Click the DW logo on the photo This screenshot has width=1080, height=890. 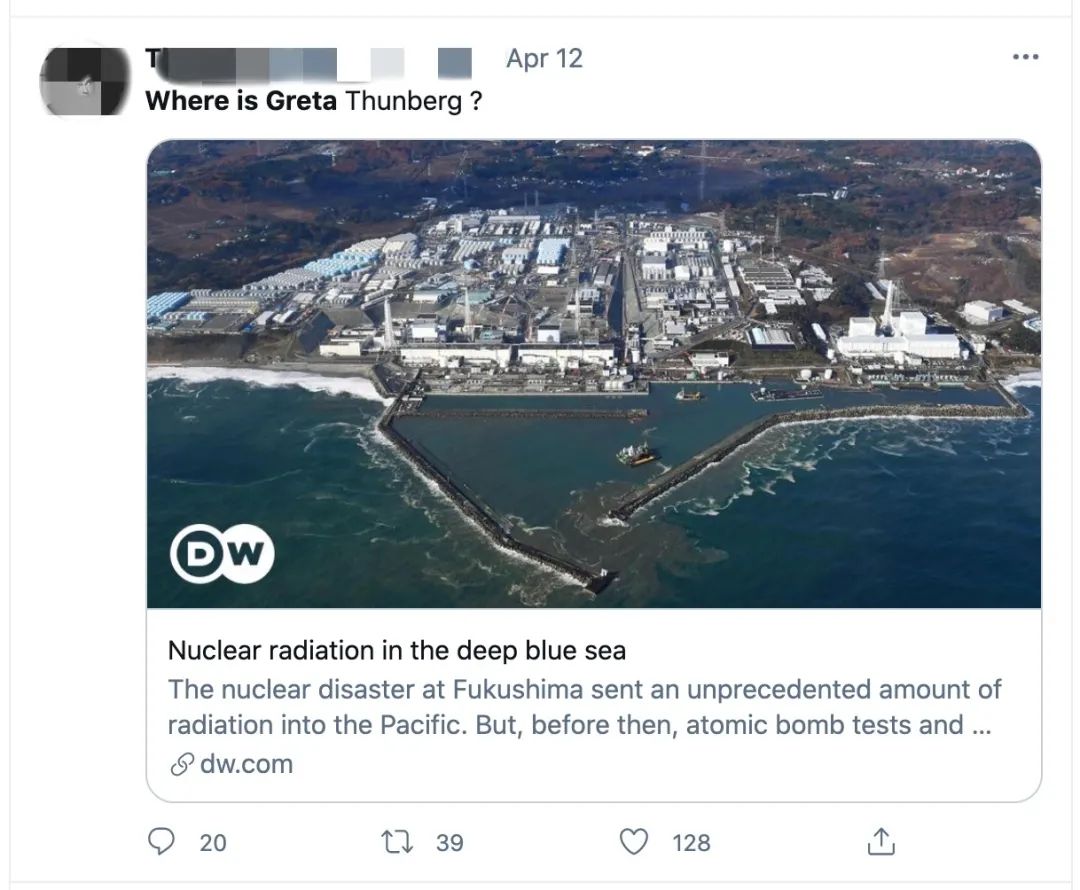click(x=222, y=555)
